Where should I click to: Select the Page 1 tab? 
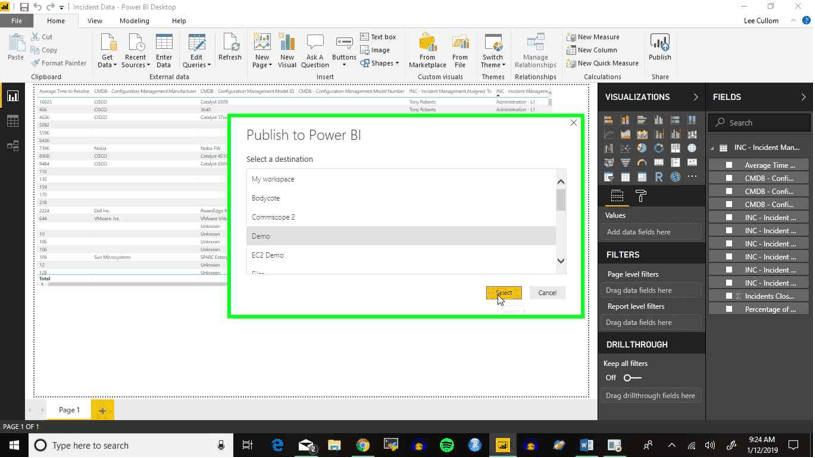[x=69, y=410]
